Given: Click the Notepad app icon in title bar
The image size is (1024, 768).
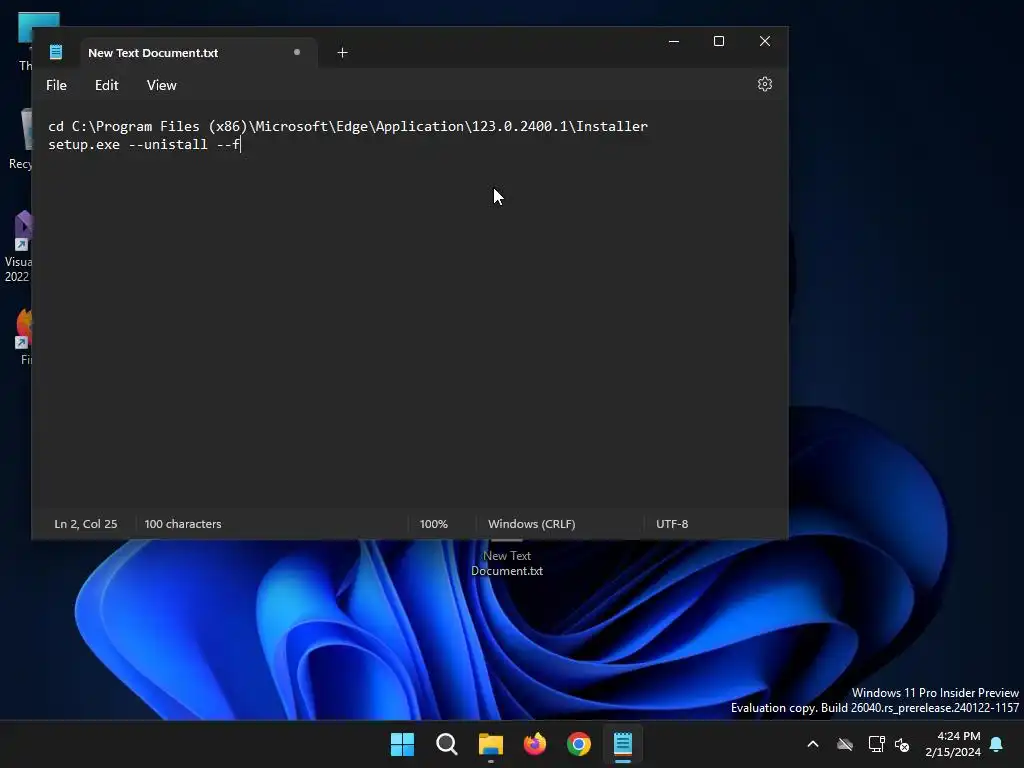Looking at the screenshot, I should (56, 52).
